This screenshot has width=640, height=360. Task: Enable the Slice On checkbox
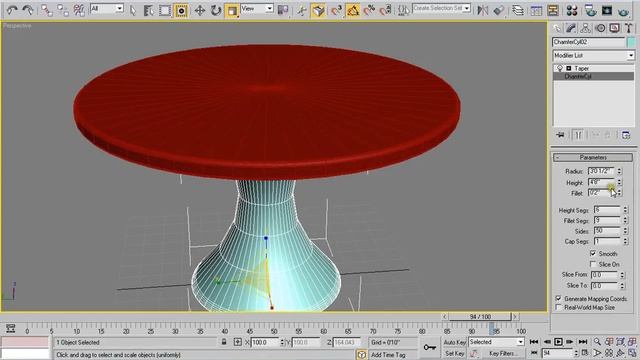(x=593, y=264)
